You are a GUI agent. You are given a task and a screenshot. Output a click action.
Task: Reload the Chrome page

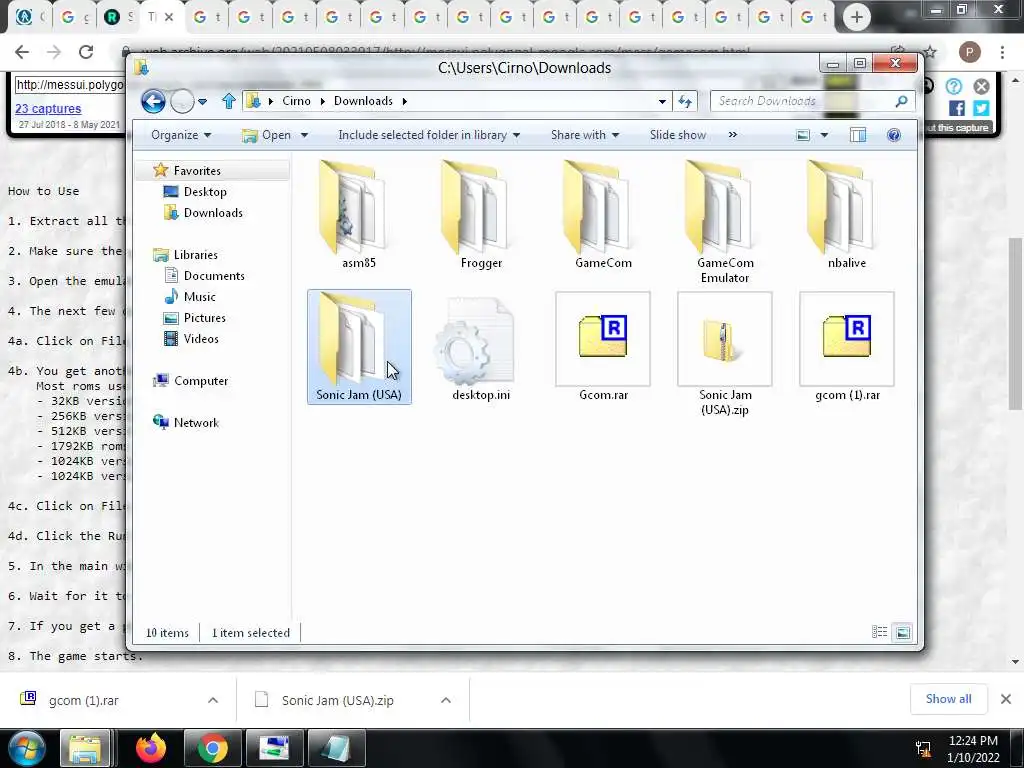coord(86,52)
